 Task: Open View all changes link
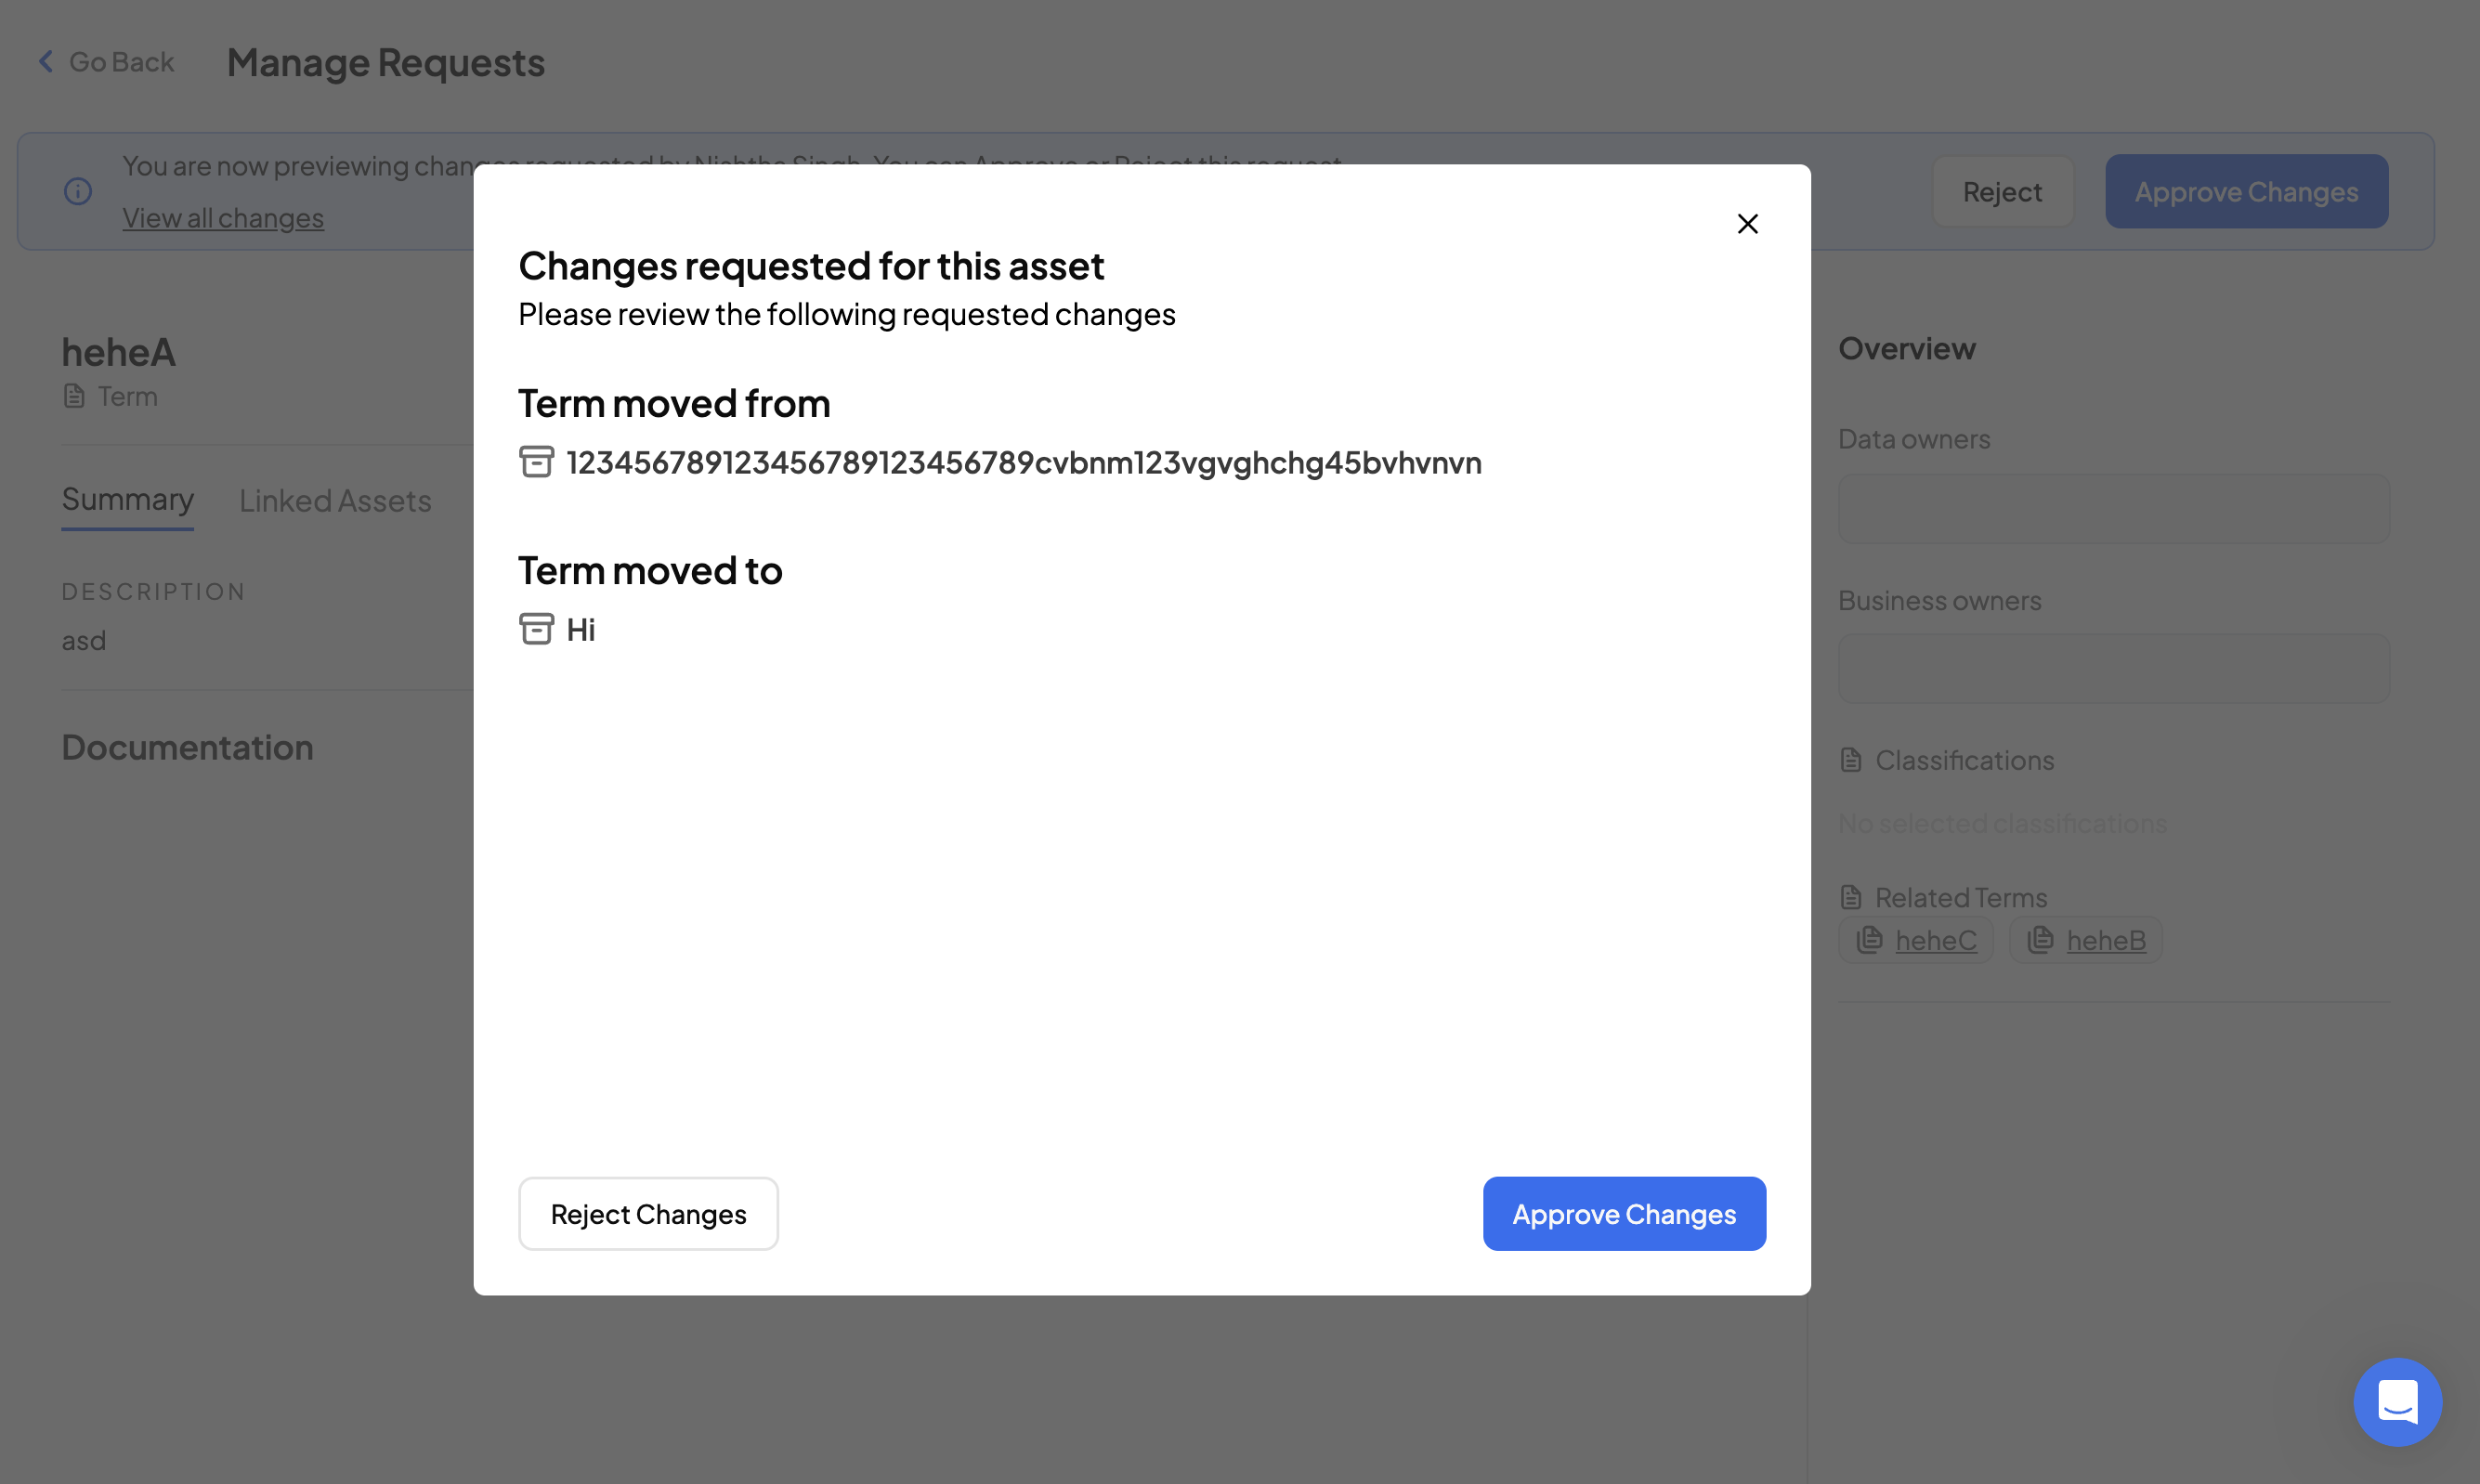tap(223, 218)
